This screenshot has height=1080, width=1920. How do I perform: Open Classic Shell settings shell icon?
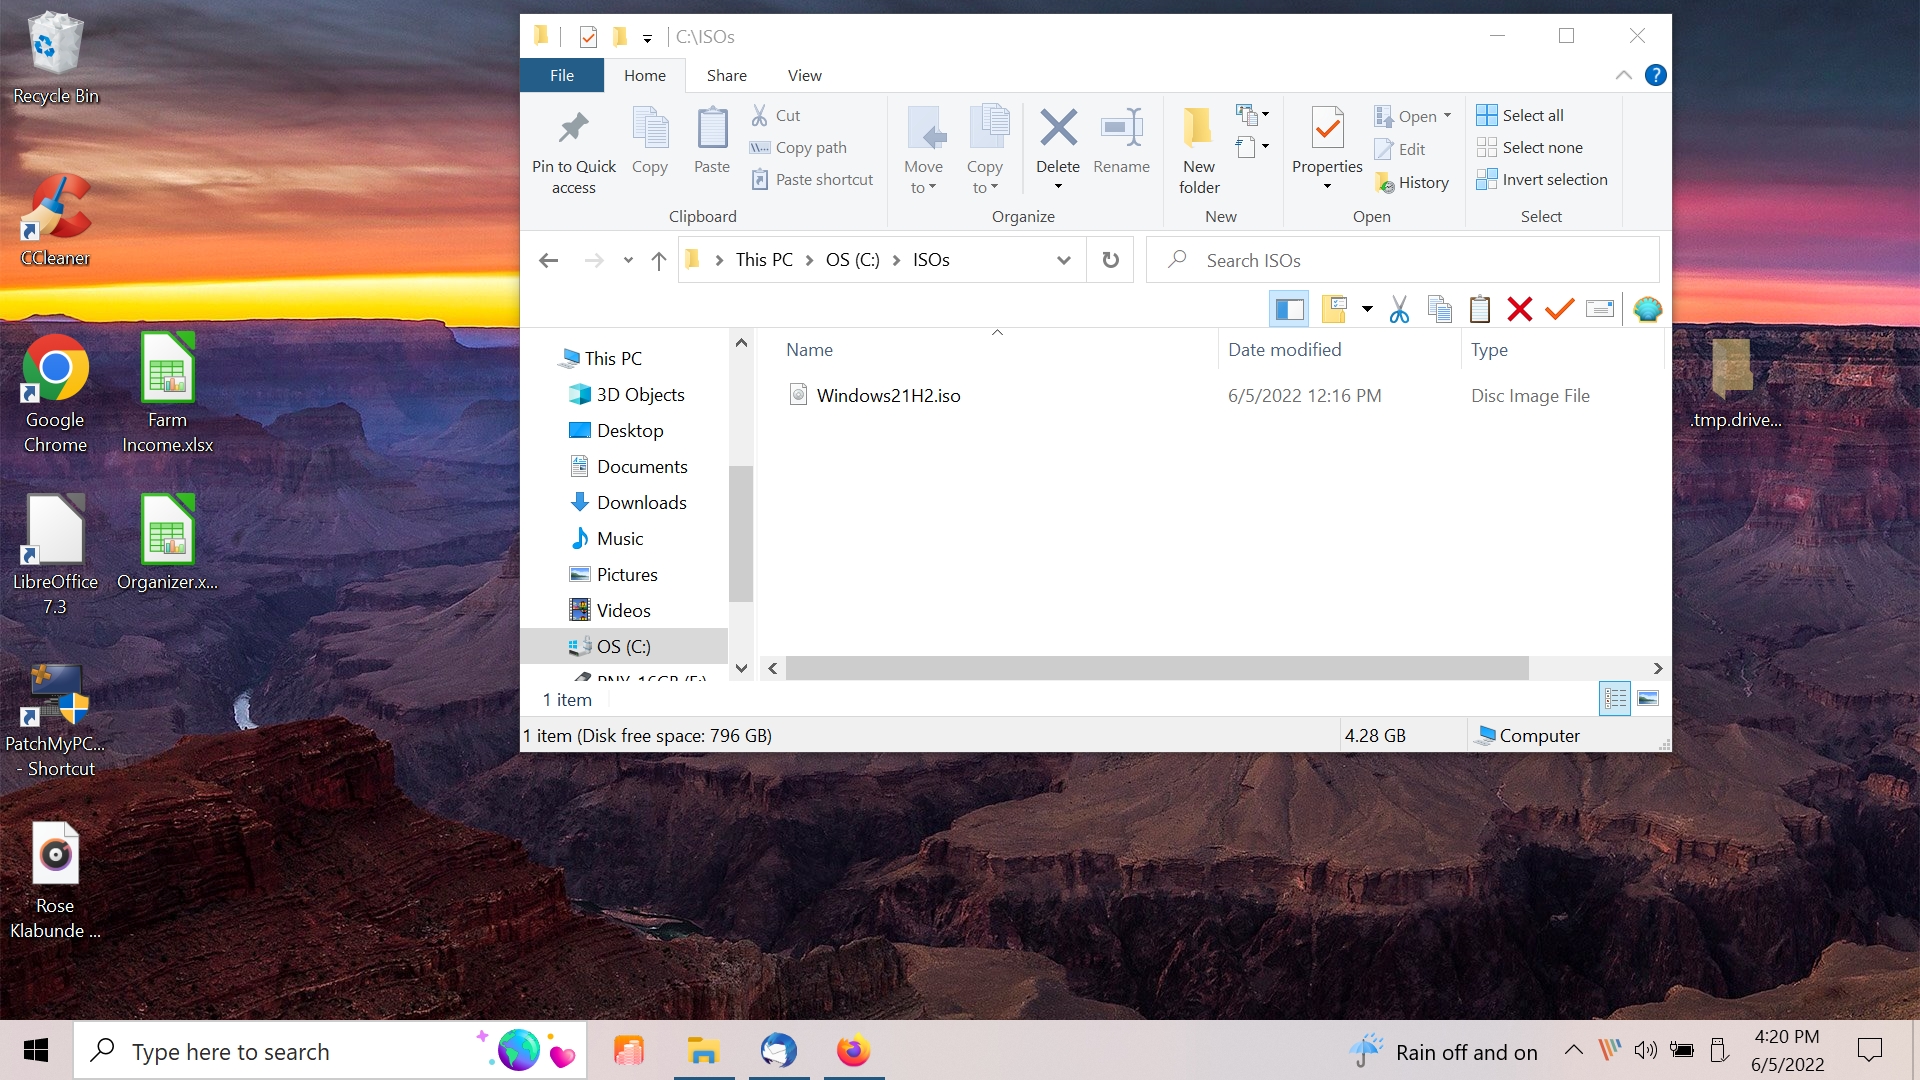pos(1647,309)
